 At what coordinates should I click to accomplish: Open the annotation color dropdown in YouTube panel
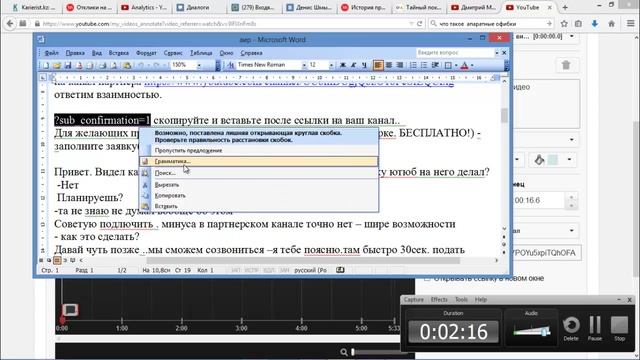tap(569, 160)
